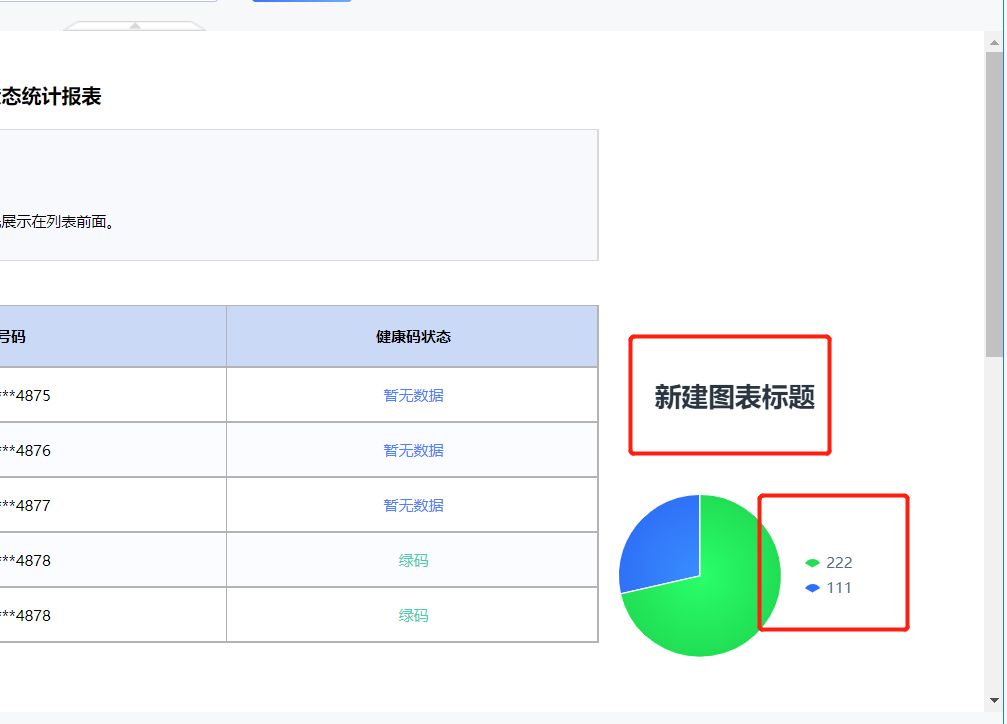Open 暂无数据 link in the 4877 row
1007x724 pixels.
point(413,506)
